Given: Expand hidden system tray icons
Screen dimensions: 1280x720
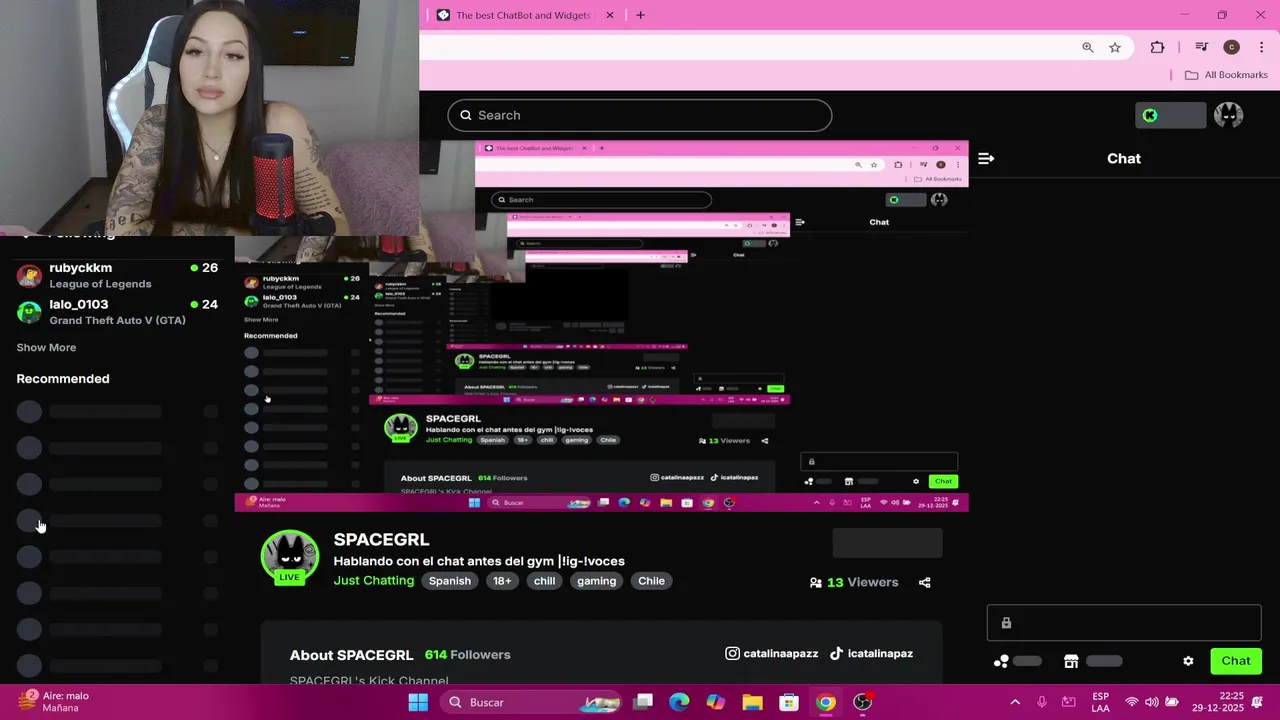Looking at the screenshot, I should tap(1015, 702).
